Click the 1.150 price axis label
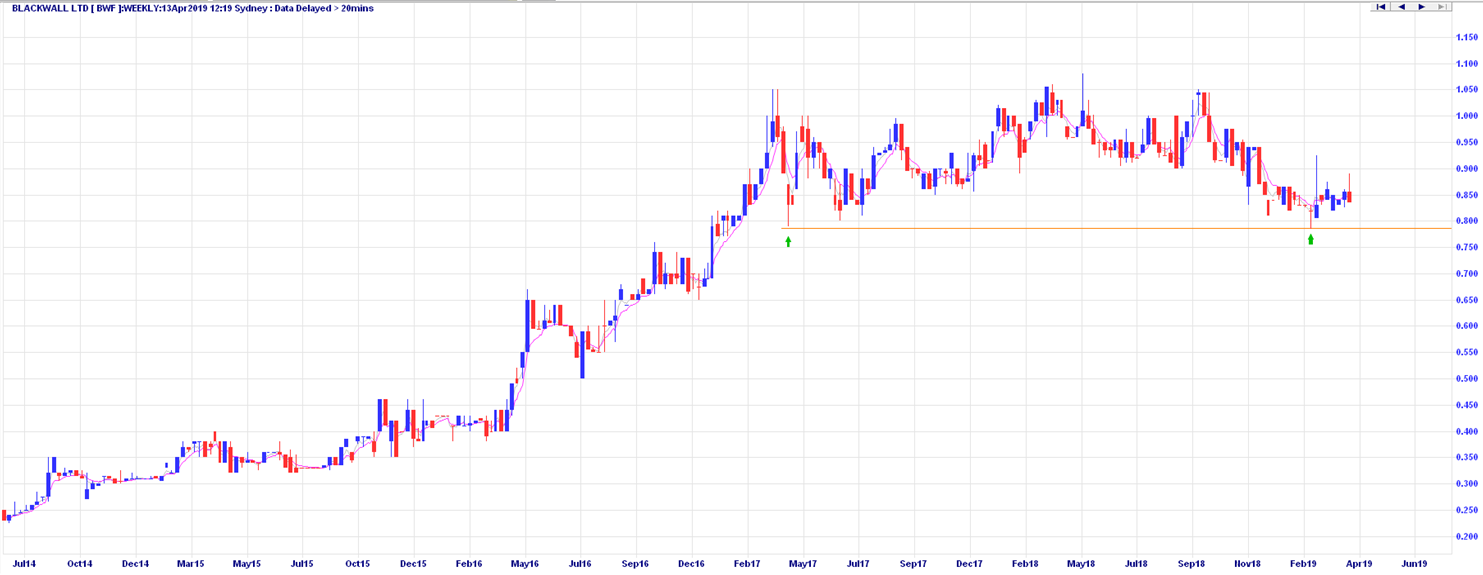The image size is (1483, 575). [1467, 38]
